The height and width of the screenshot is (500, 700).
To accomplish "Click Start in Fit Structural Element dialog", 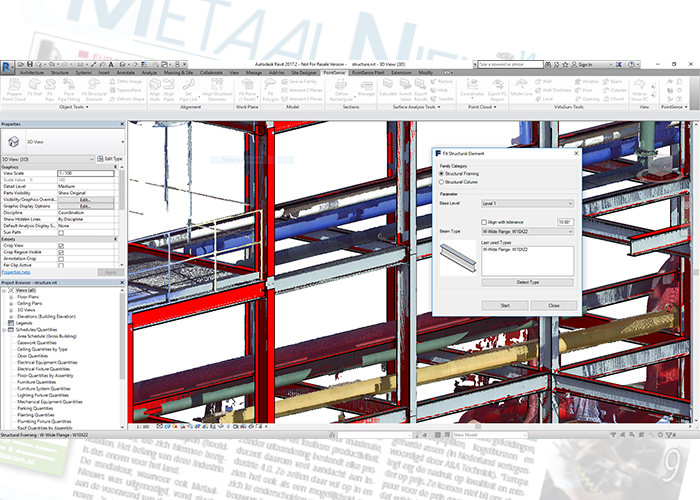I will point(505,306).
